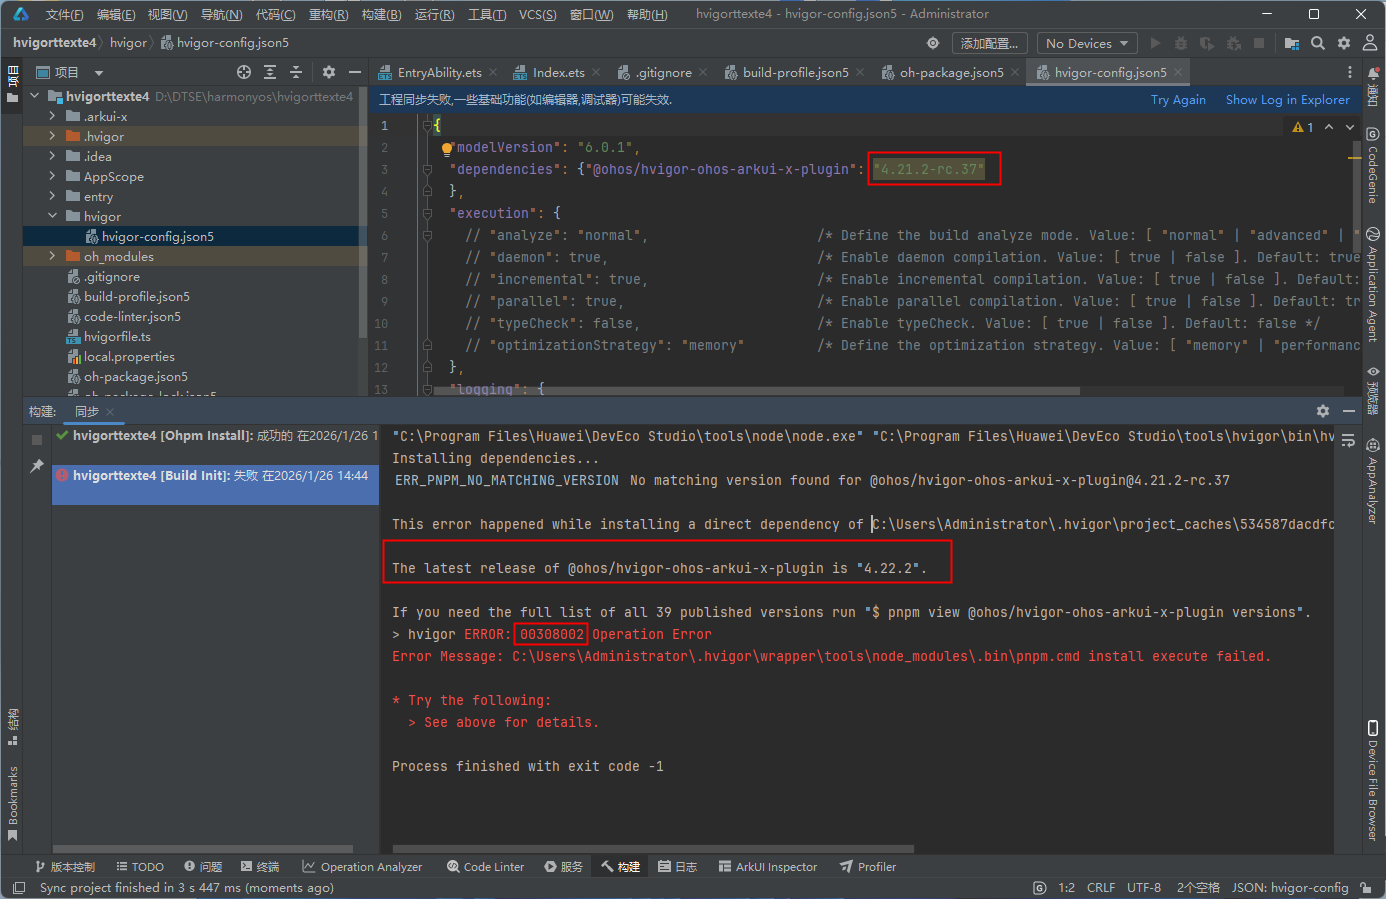Click the editor horizontal scrollbar
Screen dimensions: 1386x899
coord(756,391)
